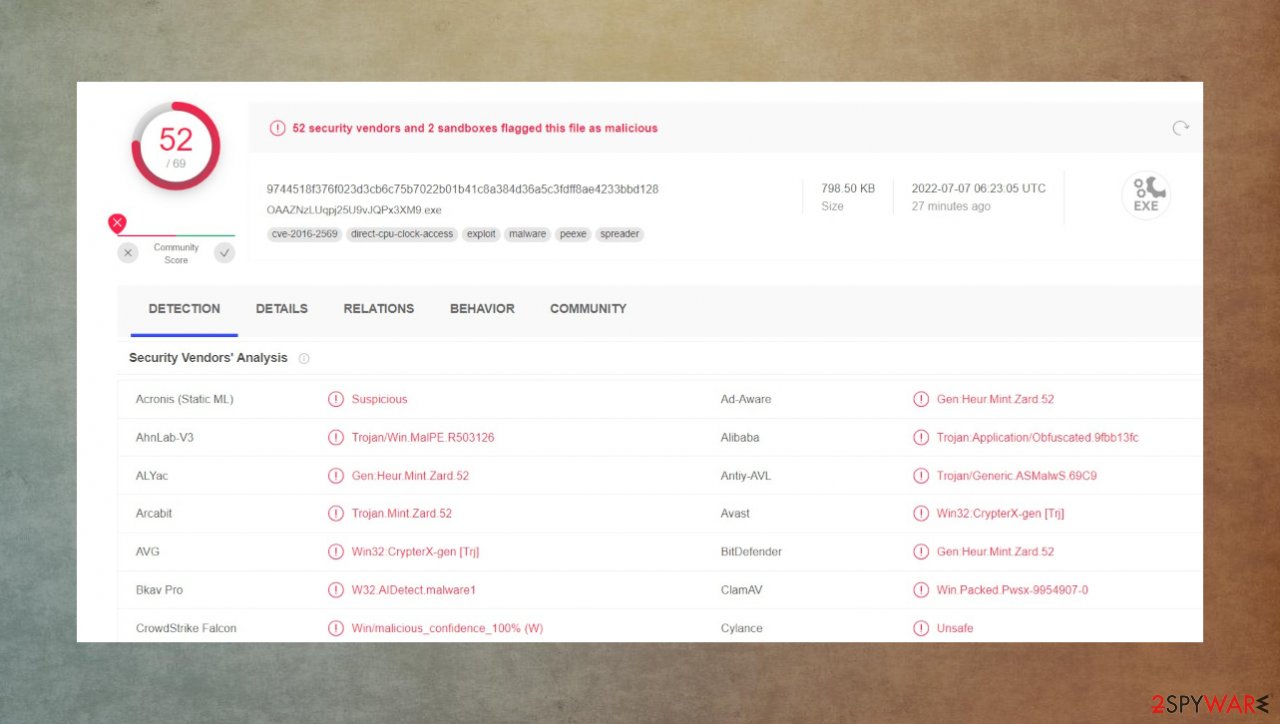Click the Acronis (Static ML) vendor name
The image size is (1280, 724).
tap(184, 399)
